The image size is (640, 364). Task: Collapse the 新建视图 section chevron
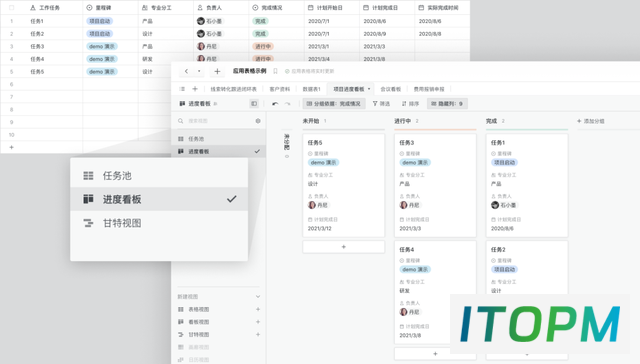pos(258,297)
